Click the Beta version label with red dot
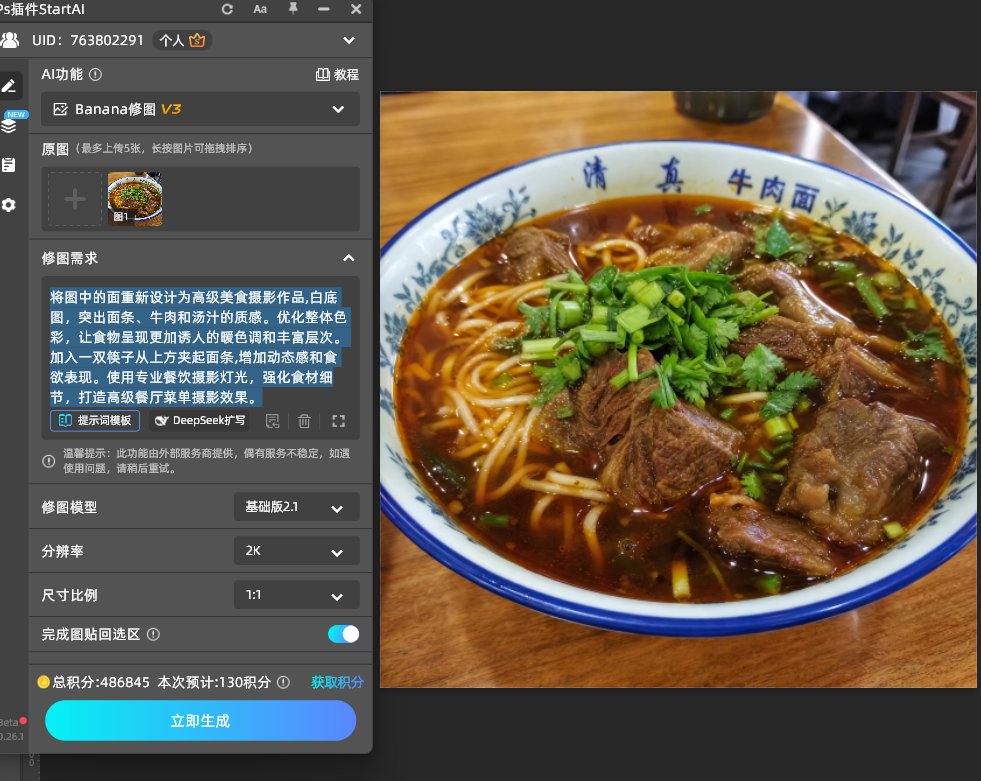The image size is (981, 781). click(x=13, y=722)
